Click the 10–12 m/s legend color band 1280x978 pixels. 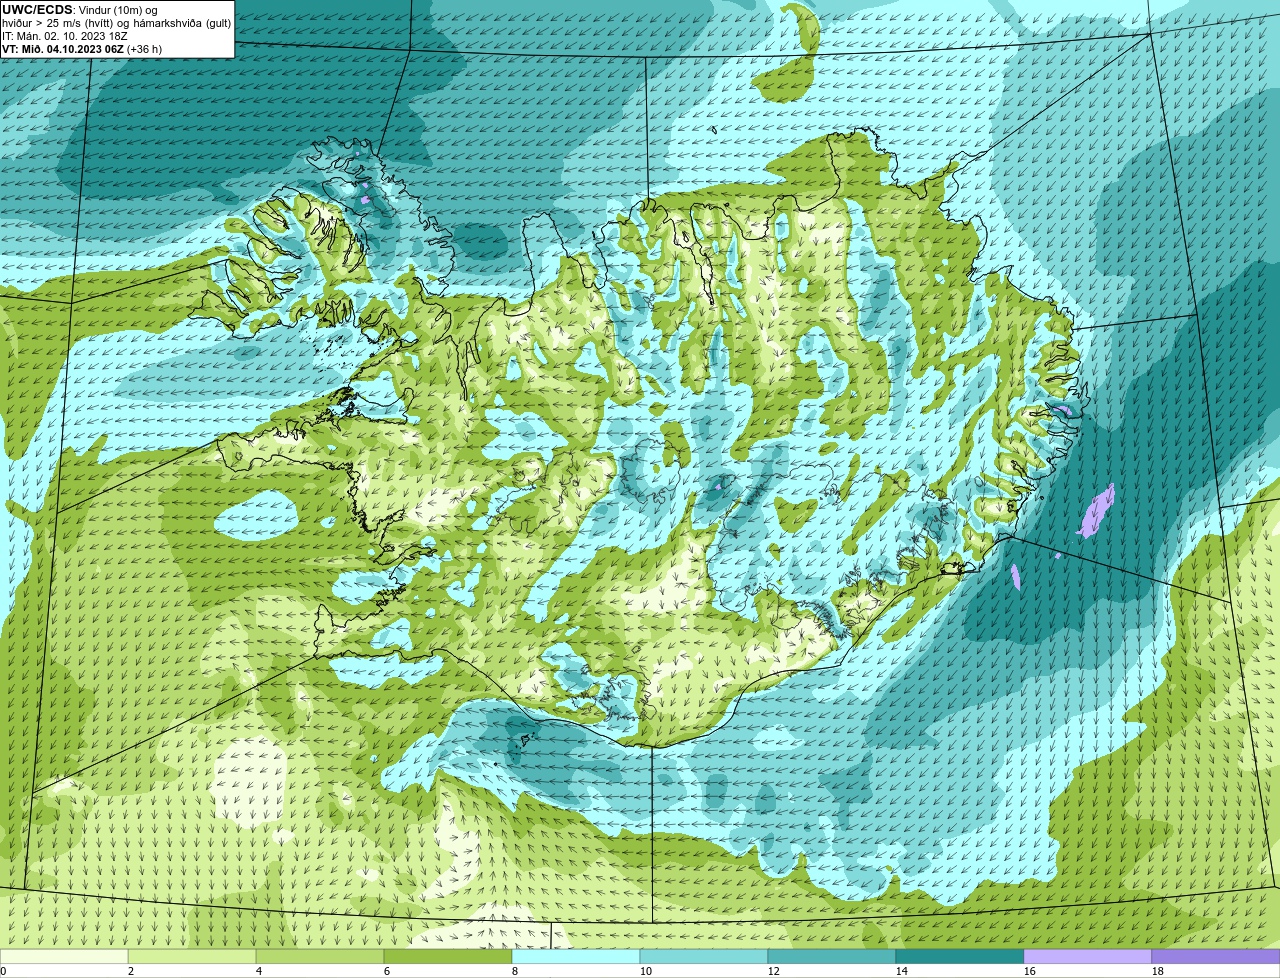[x=704, y=957]
